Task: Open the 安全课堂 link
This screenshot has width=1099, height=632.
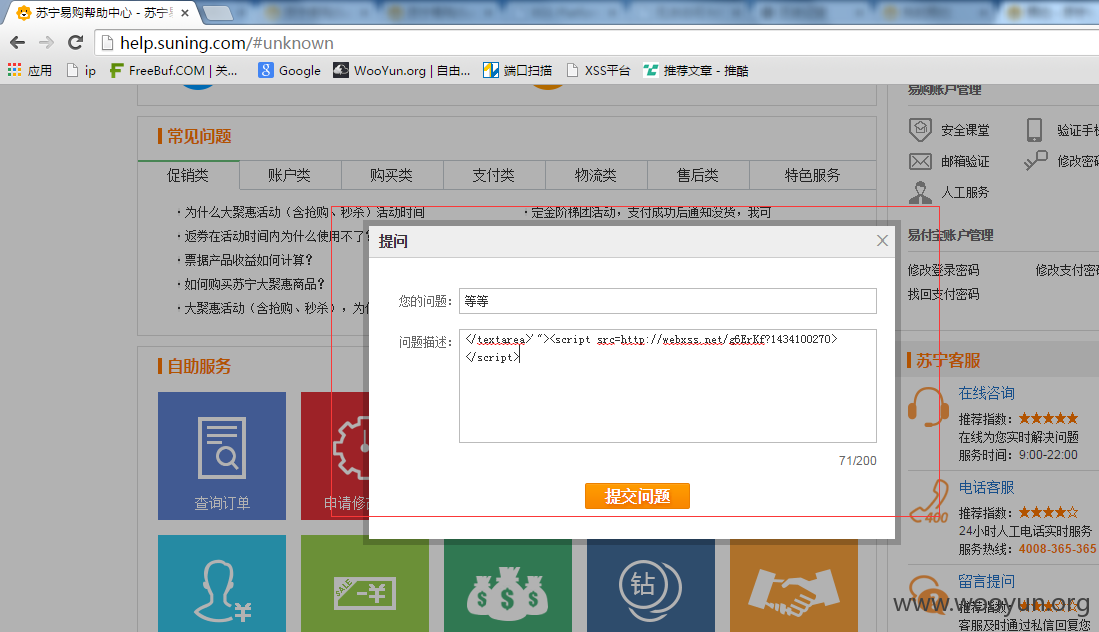Action: click(x=965, y=130)
